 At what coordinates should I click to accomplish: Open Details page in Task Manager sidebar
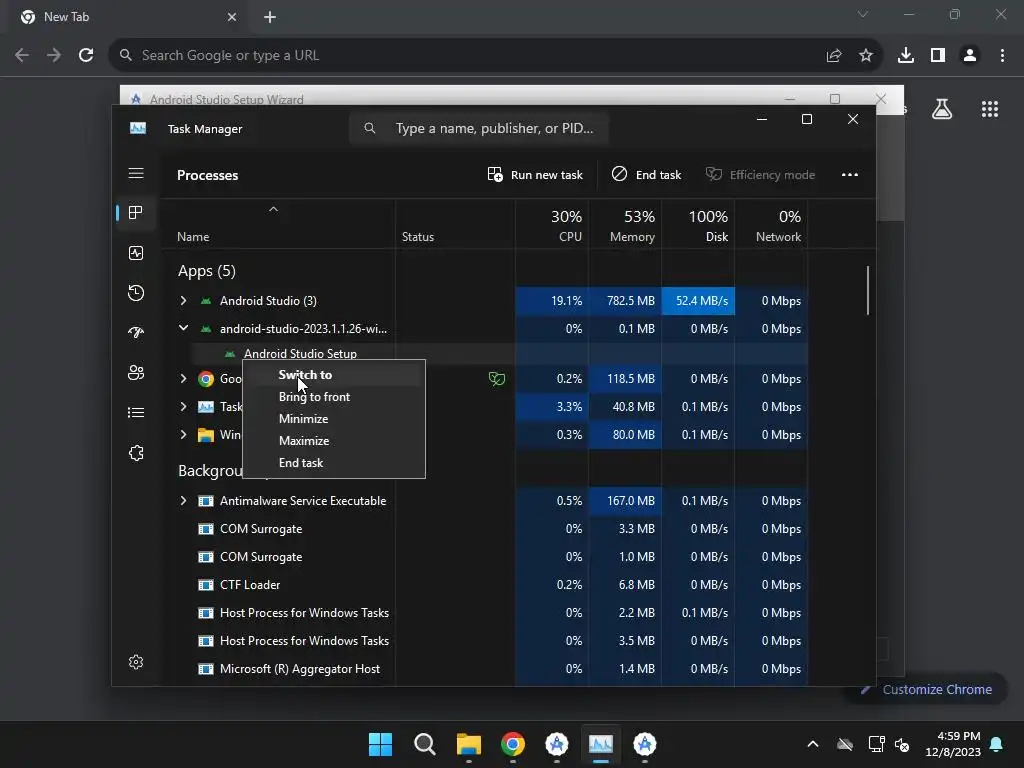[x=136, y=413]
